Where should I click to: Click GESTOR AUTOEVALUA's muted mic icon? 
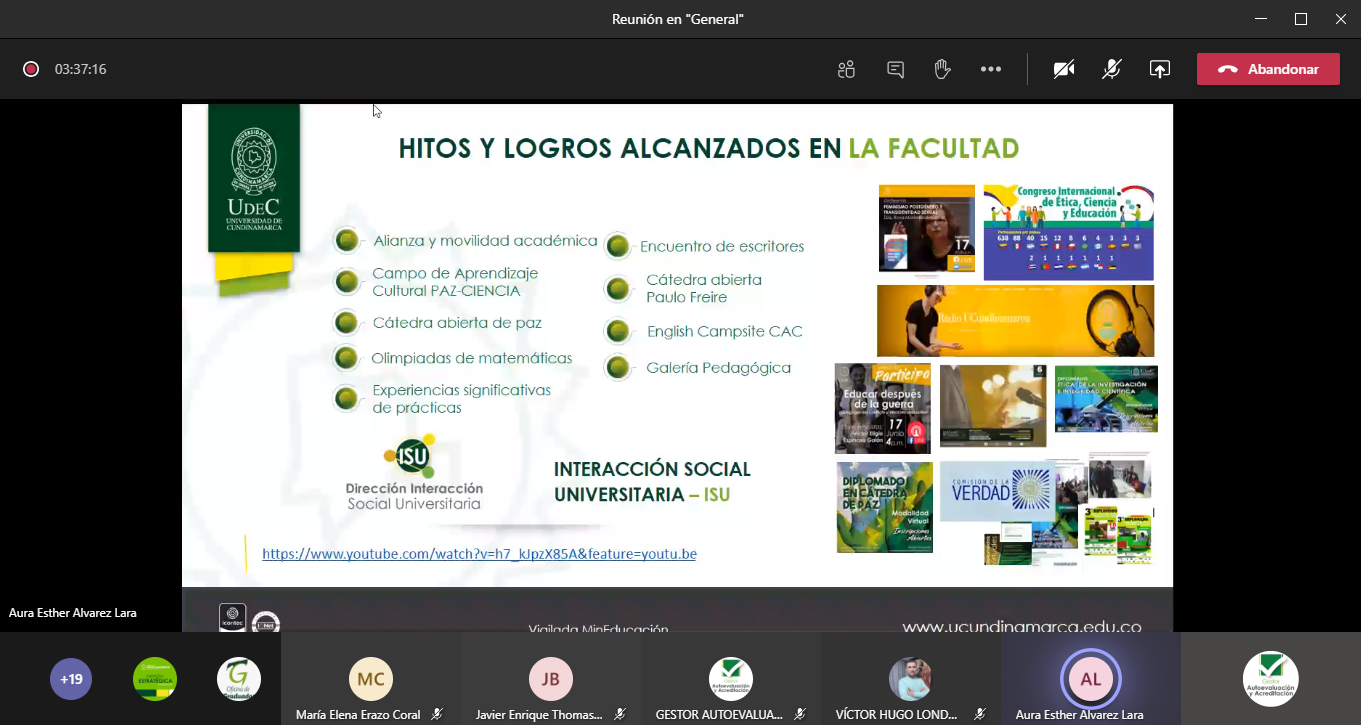[x=800, y=715]
